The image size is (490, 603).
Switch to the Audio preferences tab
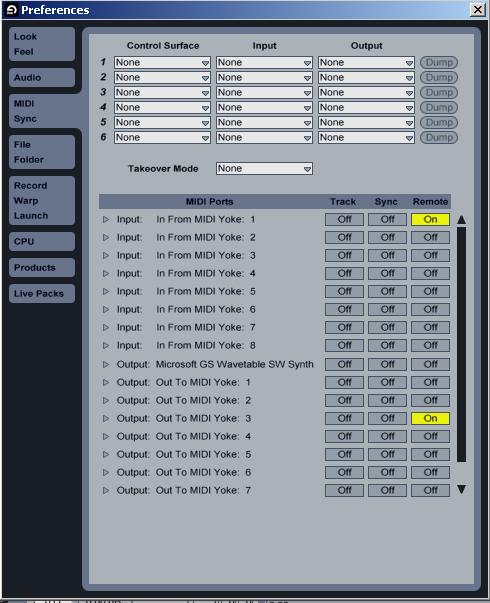[42, 78]
